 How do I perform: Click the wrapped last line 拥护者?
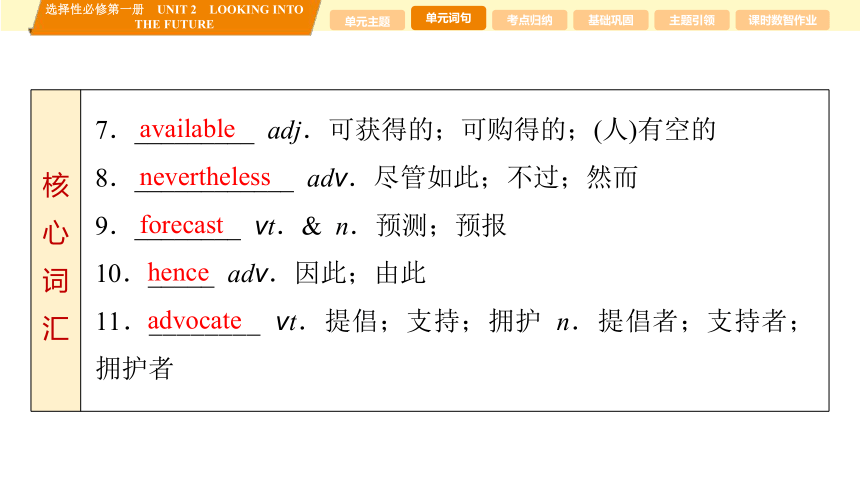pos(135,368)
